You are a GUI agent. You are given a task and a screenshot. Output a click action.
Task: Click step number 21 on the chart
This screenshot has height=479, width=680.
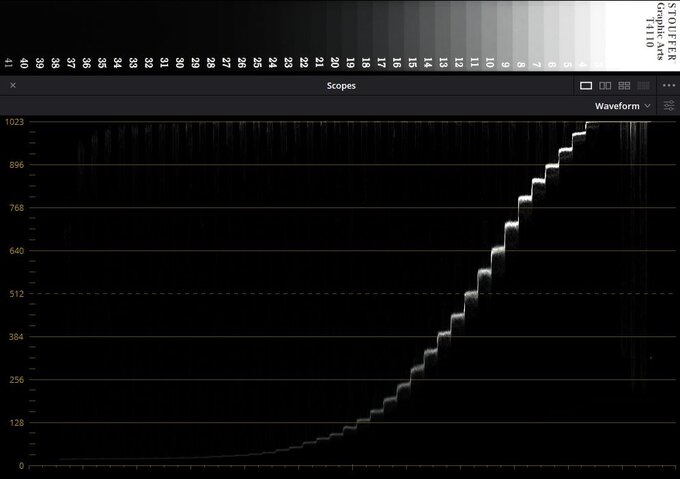click(x=319, y=62)
